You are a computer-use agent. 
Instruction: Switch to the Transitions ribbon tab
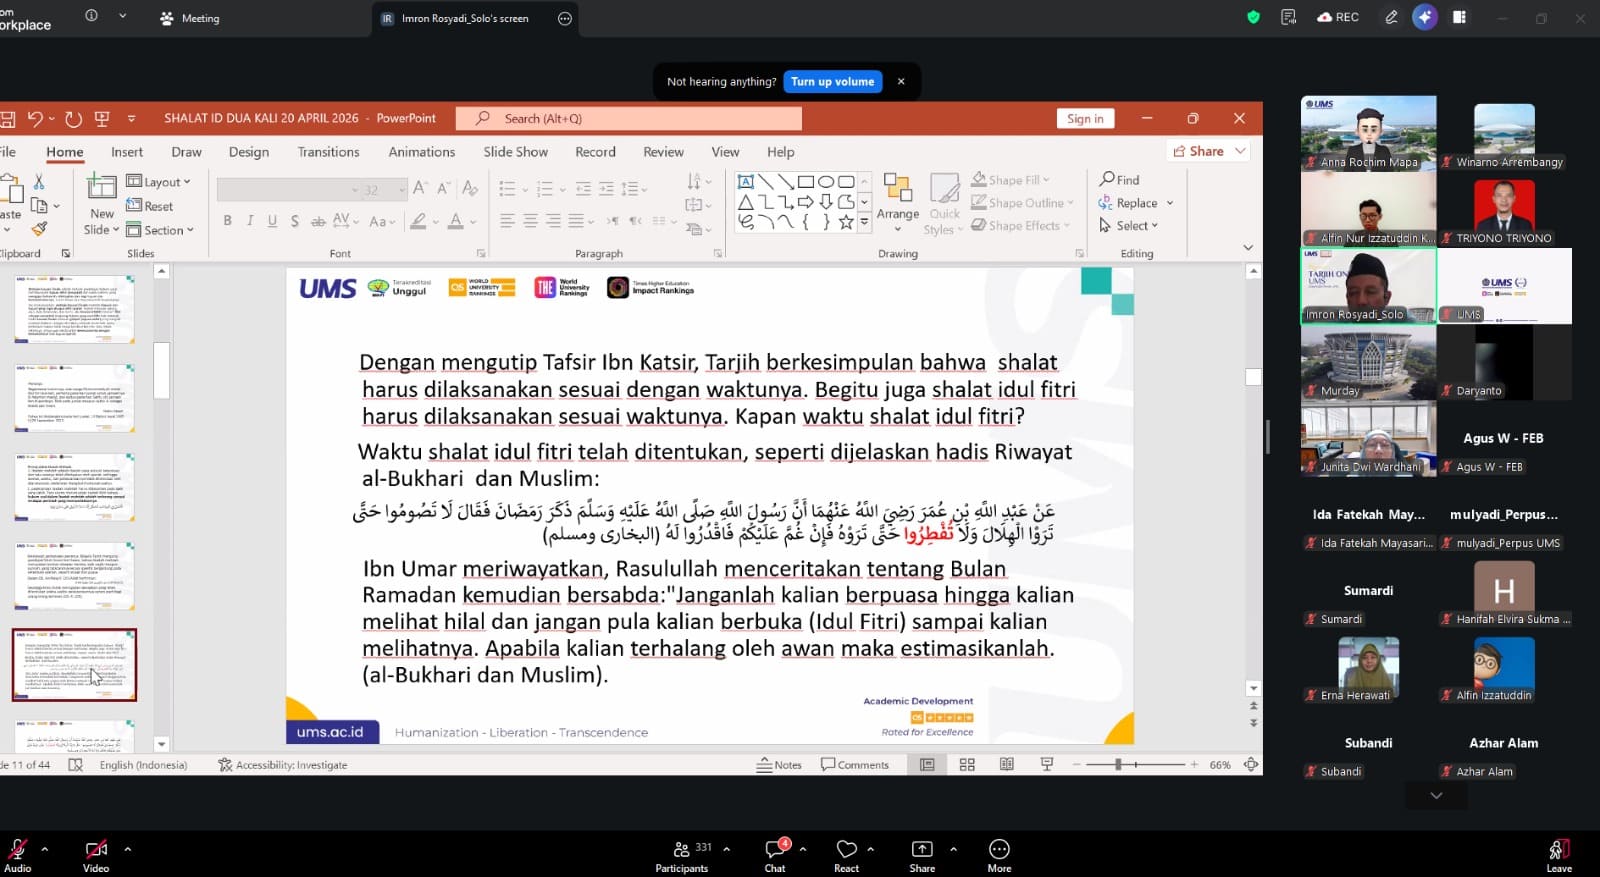328,152
